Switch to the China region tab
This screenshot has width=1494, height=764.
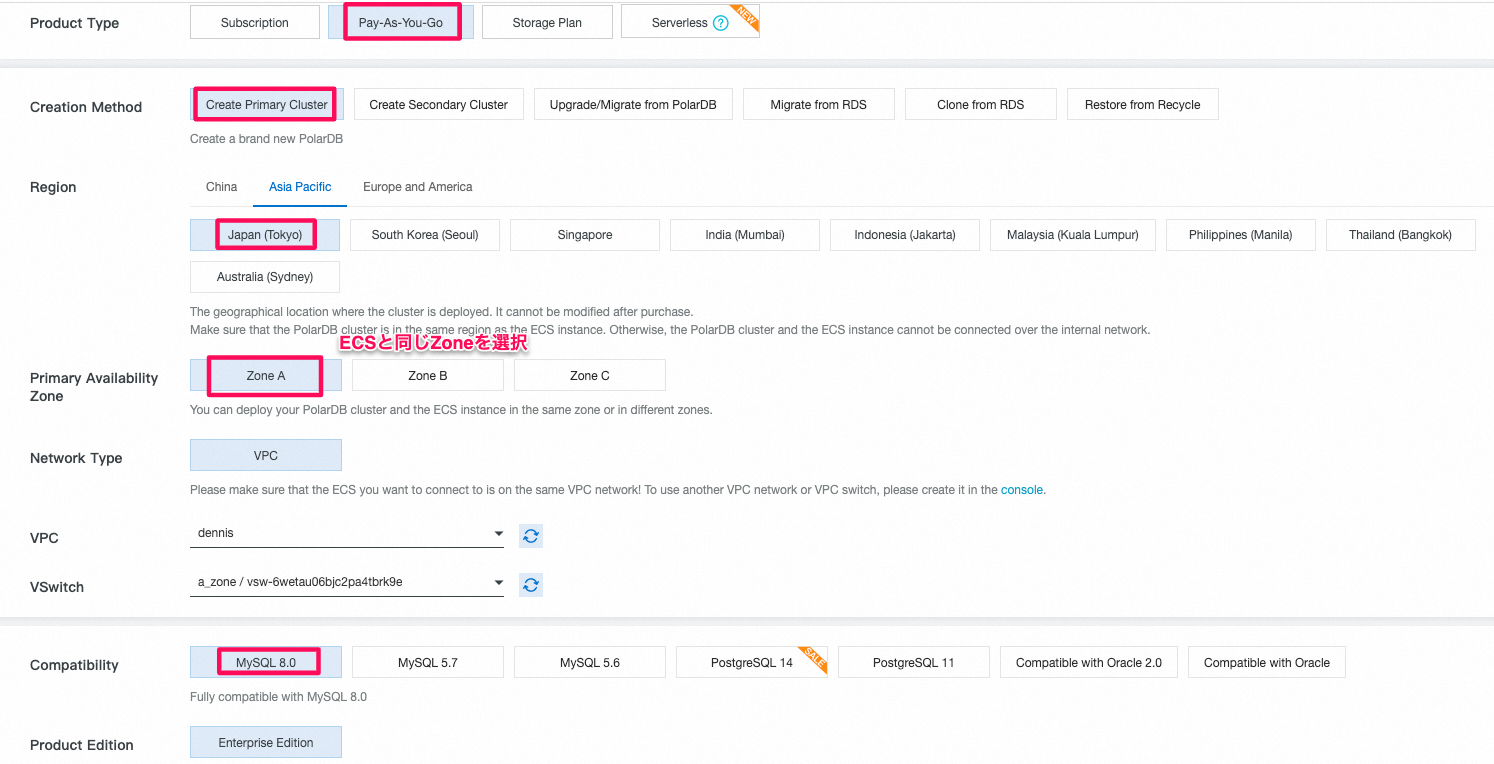coord(222,187)
